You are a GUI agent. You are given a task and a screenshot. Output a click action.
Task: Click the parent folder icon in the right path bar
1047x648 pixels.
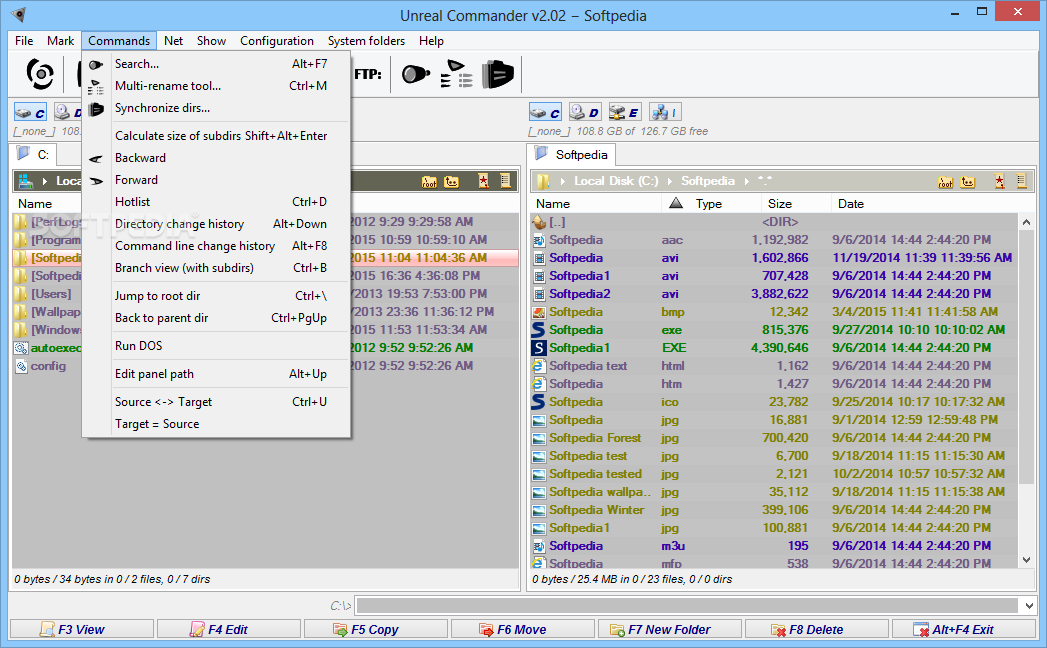pyautogui.click(x=968, y=182)
